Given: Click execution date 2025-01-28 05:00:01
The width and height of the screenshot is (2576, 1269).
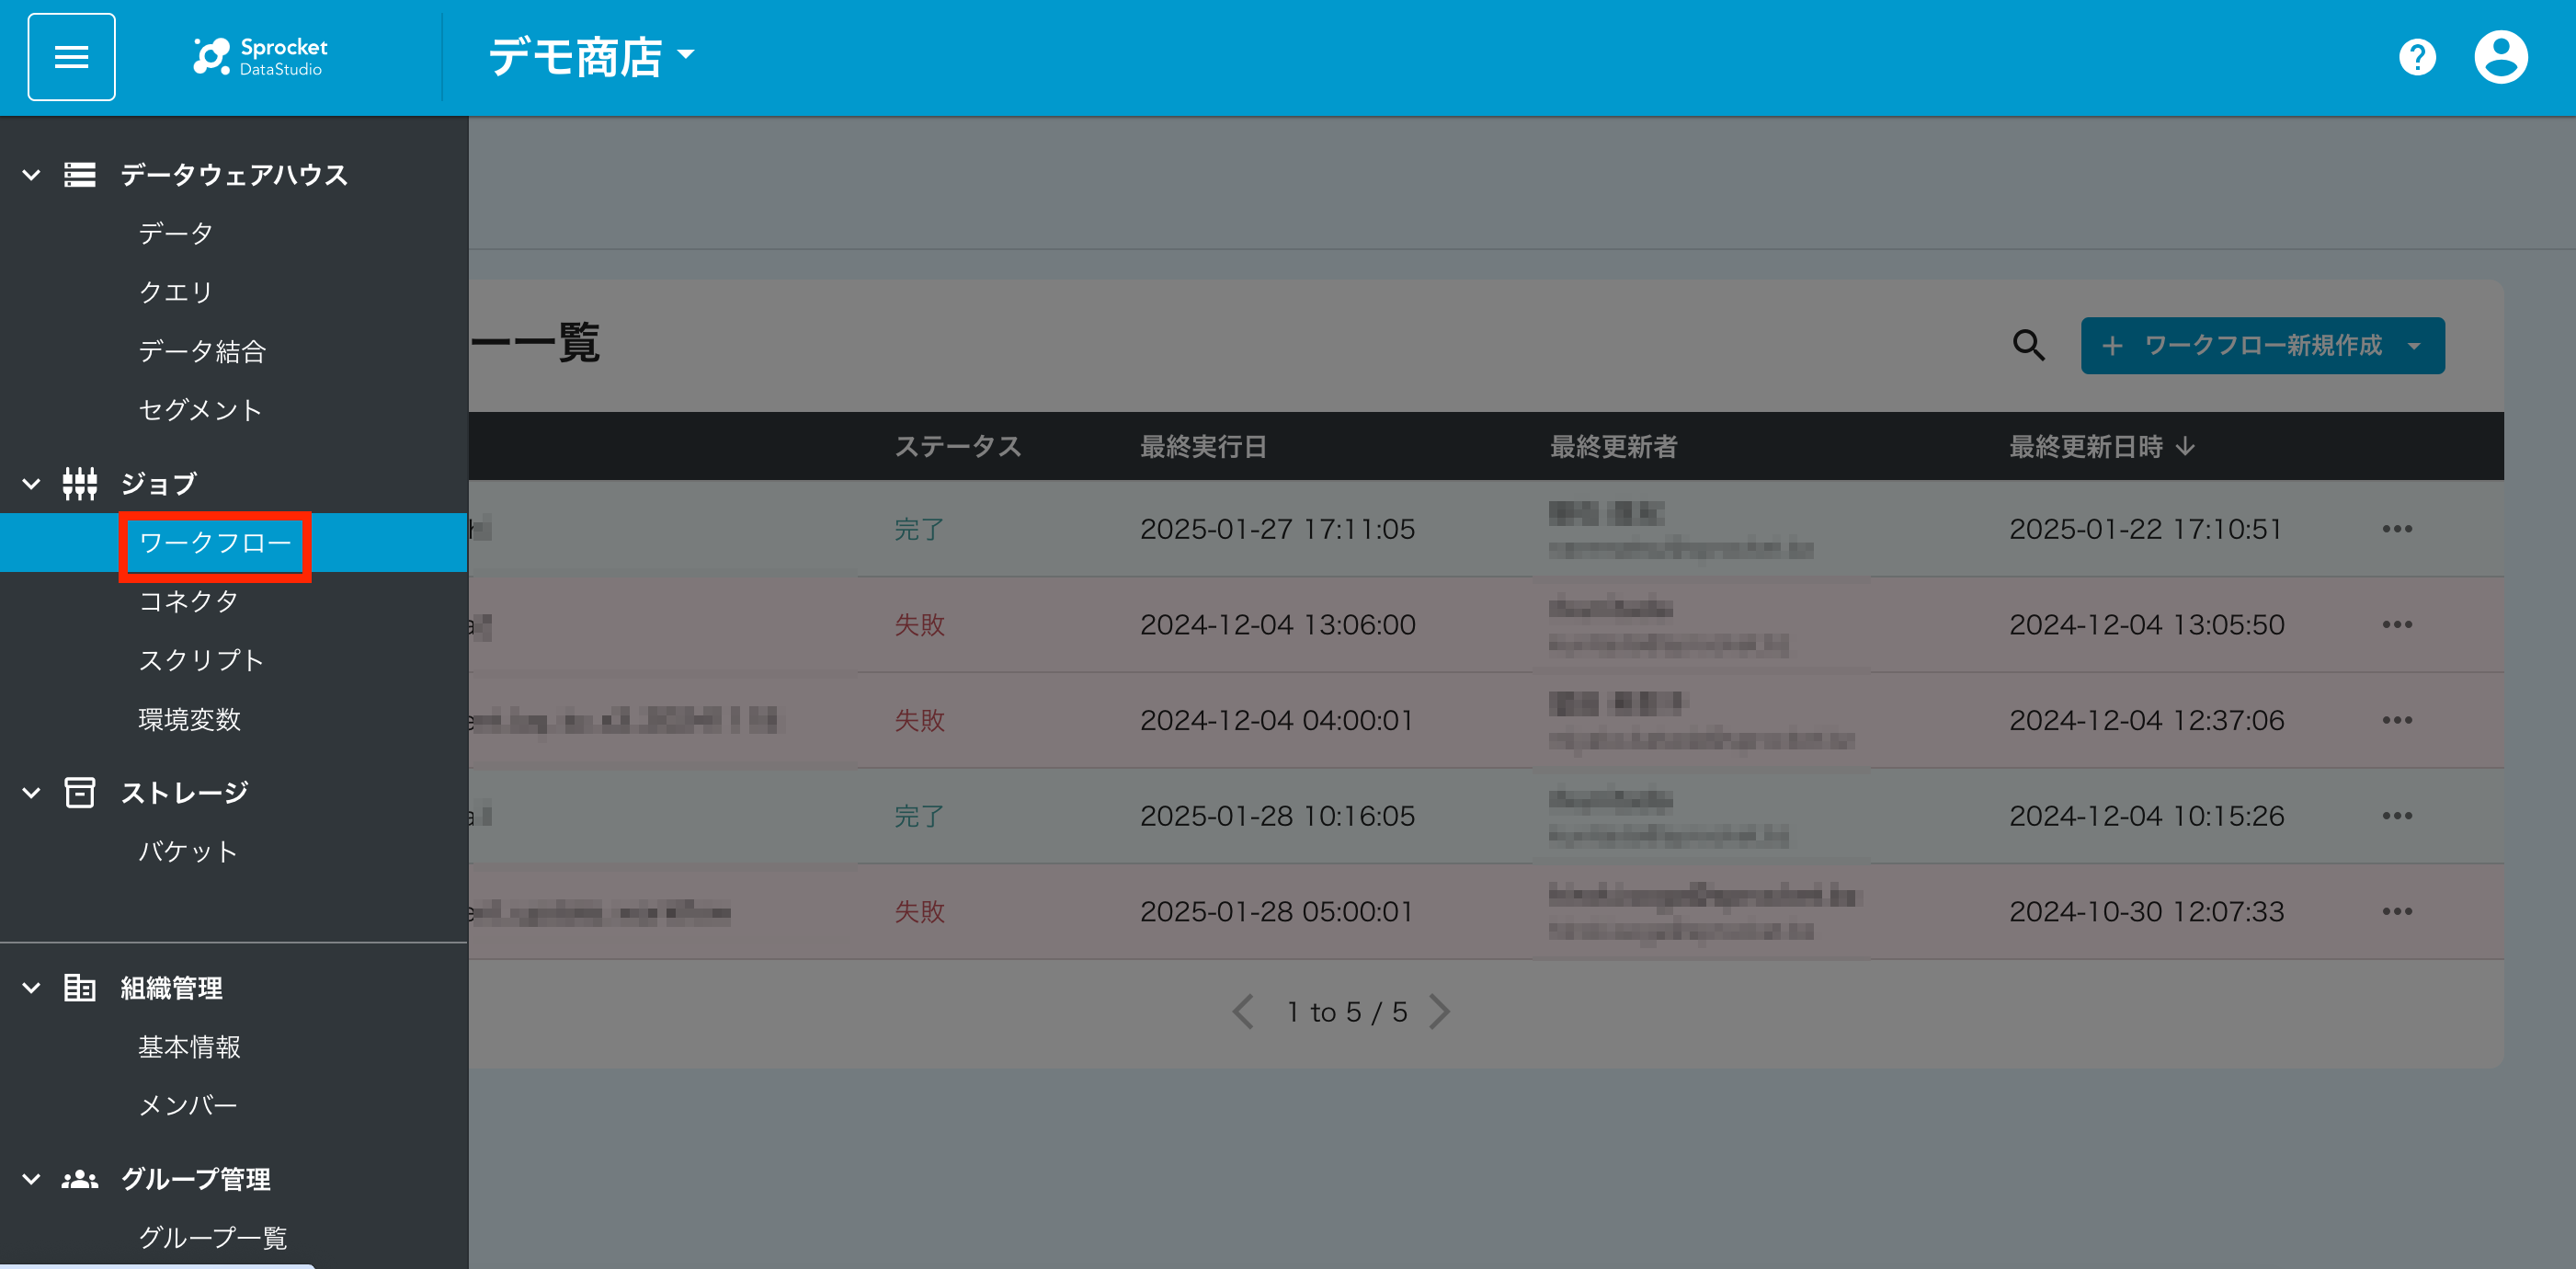Looking at the screenshot, I should point(1276,912).
